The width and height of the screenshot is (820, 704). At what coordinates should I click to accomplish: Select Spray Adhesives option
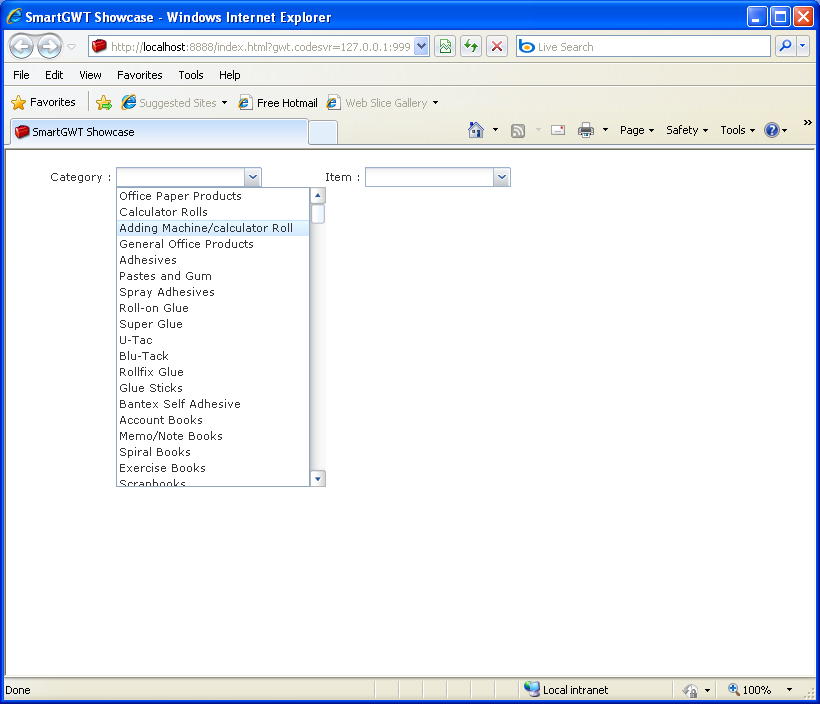pos(213,292)
